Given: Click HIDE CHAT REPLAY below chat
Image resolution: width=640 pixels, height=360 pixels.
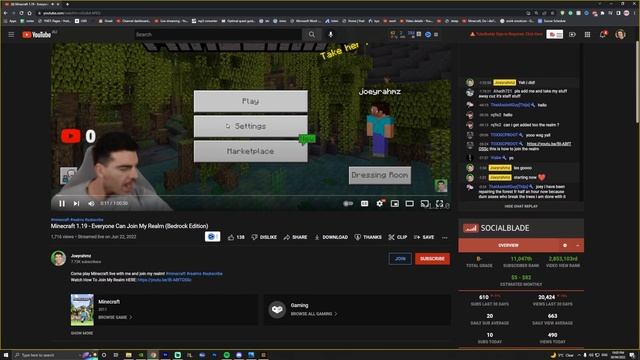Looking at the screenshot, I should click(x=521, y=207).
